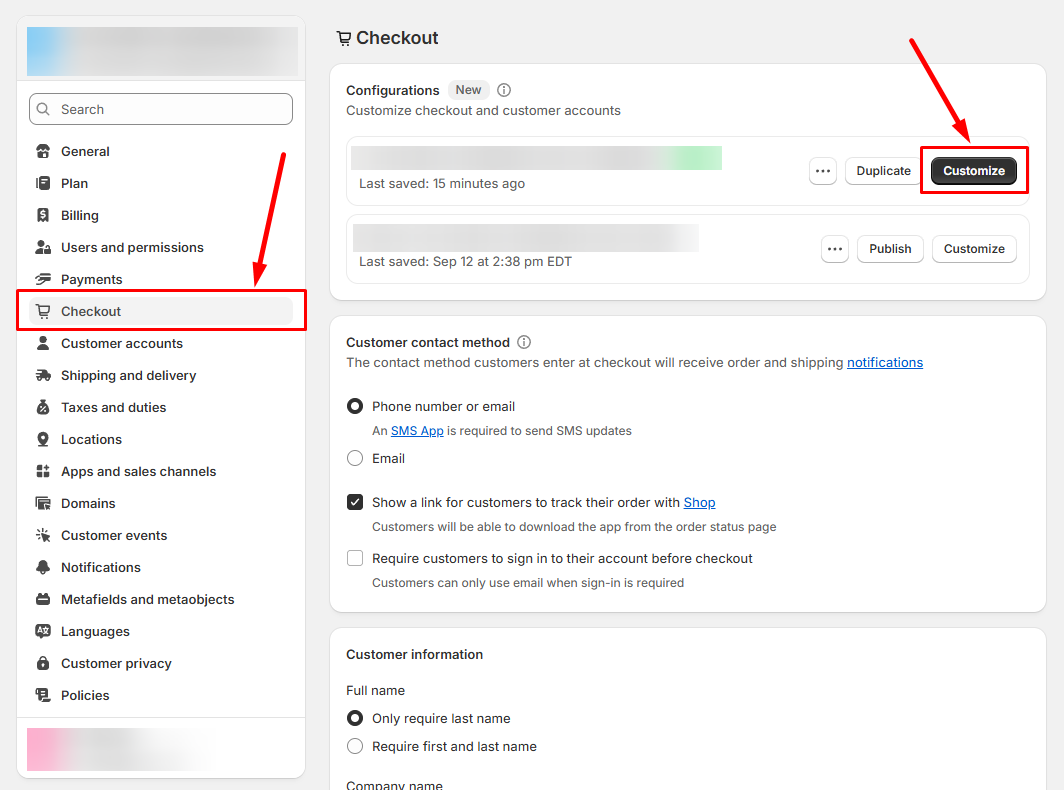Click the info icon beside Configurations

pos(504,90)
